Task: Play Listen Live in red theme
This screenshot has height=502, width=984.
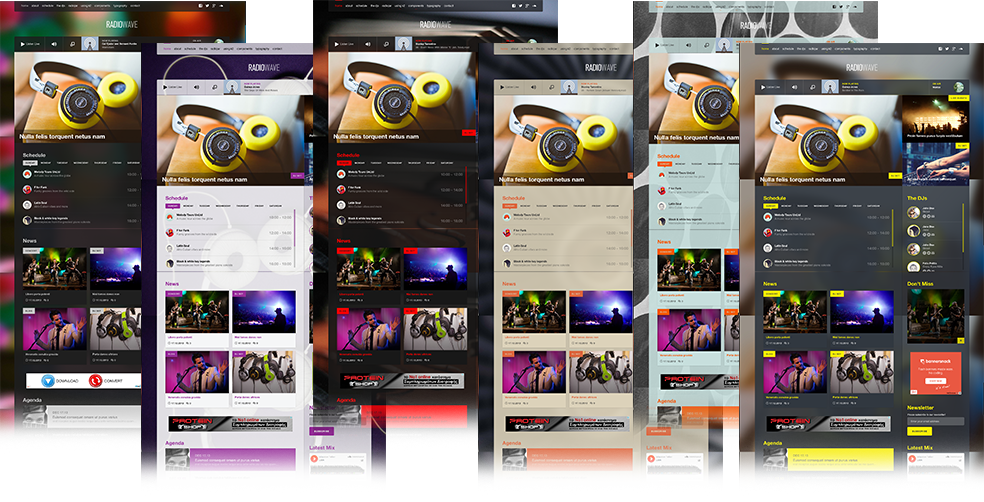Action: pyautogui.click(x=343, y=44)
